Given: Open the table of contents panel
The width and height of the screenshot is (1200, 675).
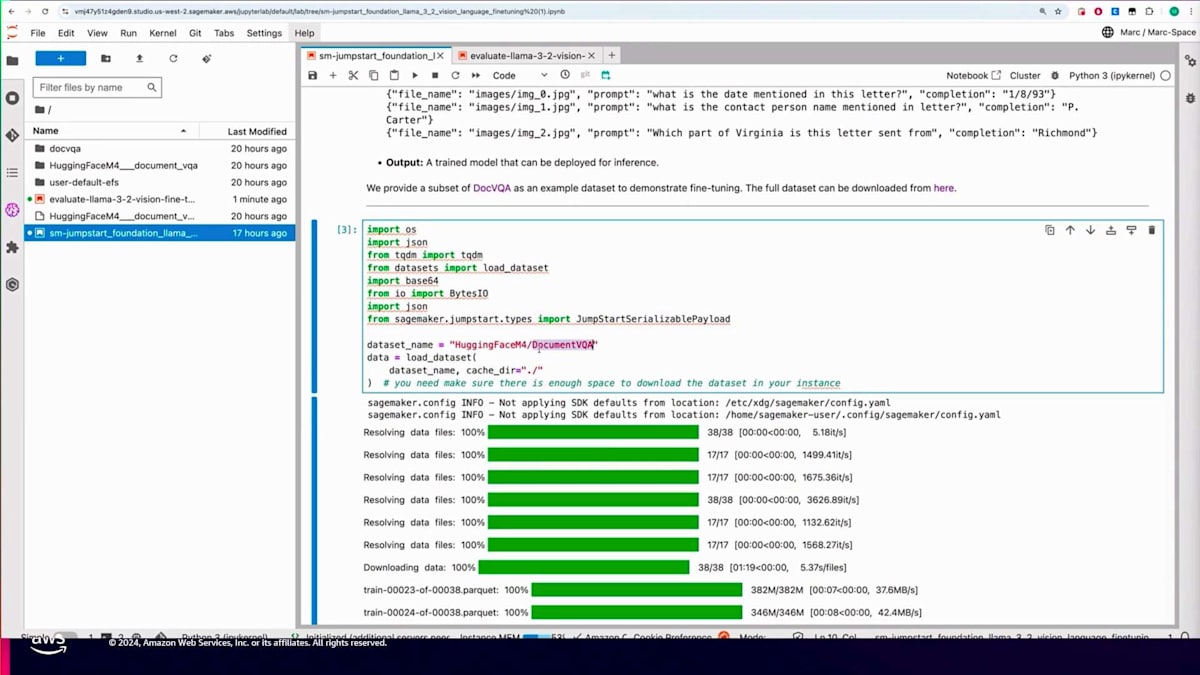Looking at the screenshot, I should point(12,172).
